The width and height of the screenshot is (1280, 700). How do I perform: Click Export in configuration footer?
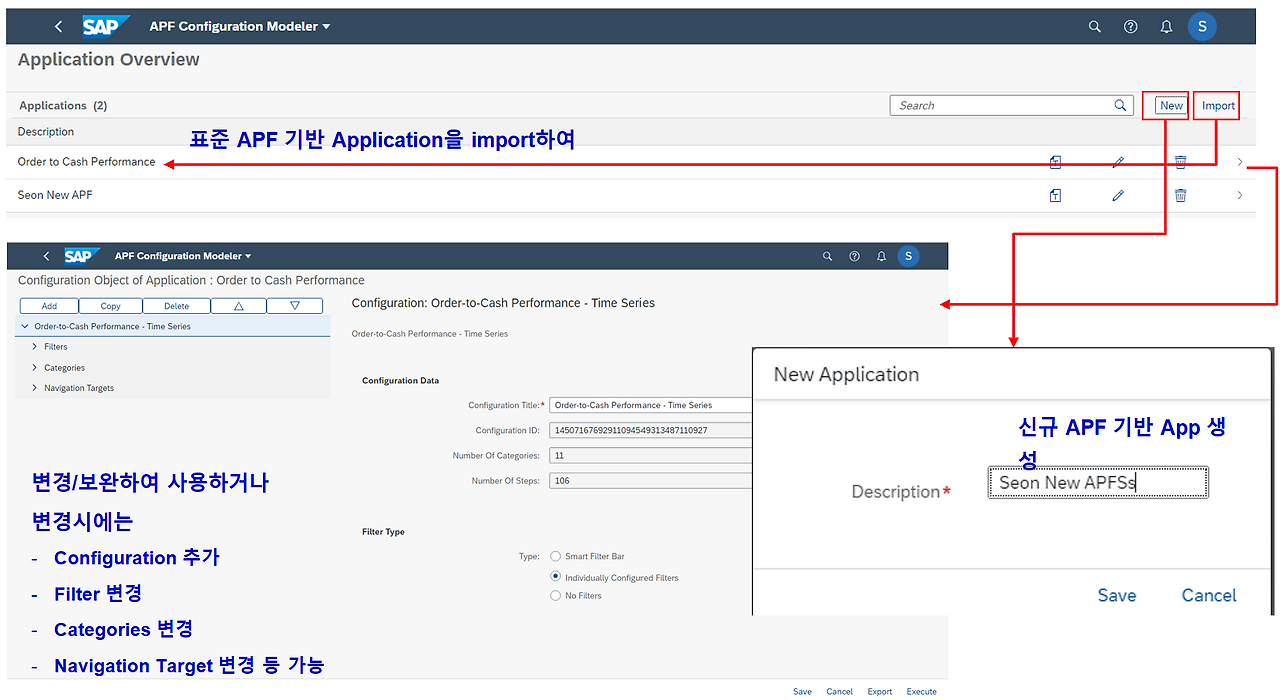point(880,691)
